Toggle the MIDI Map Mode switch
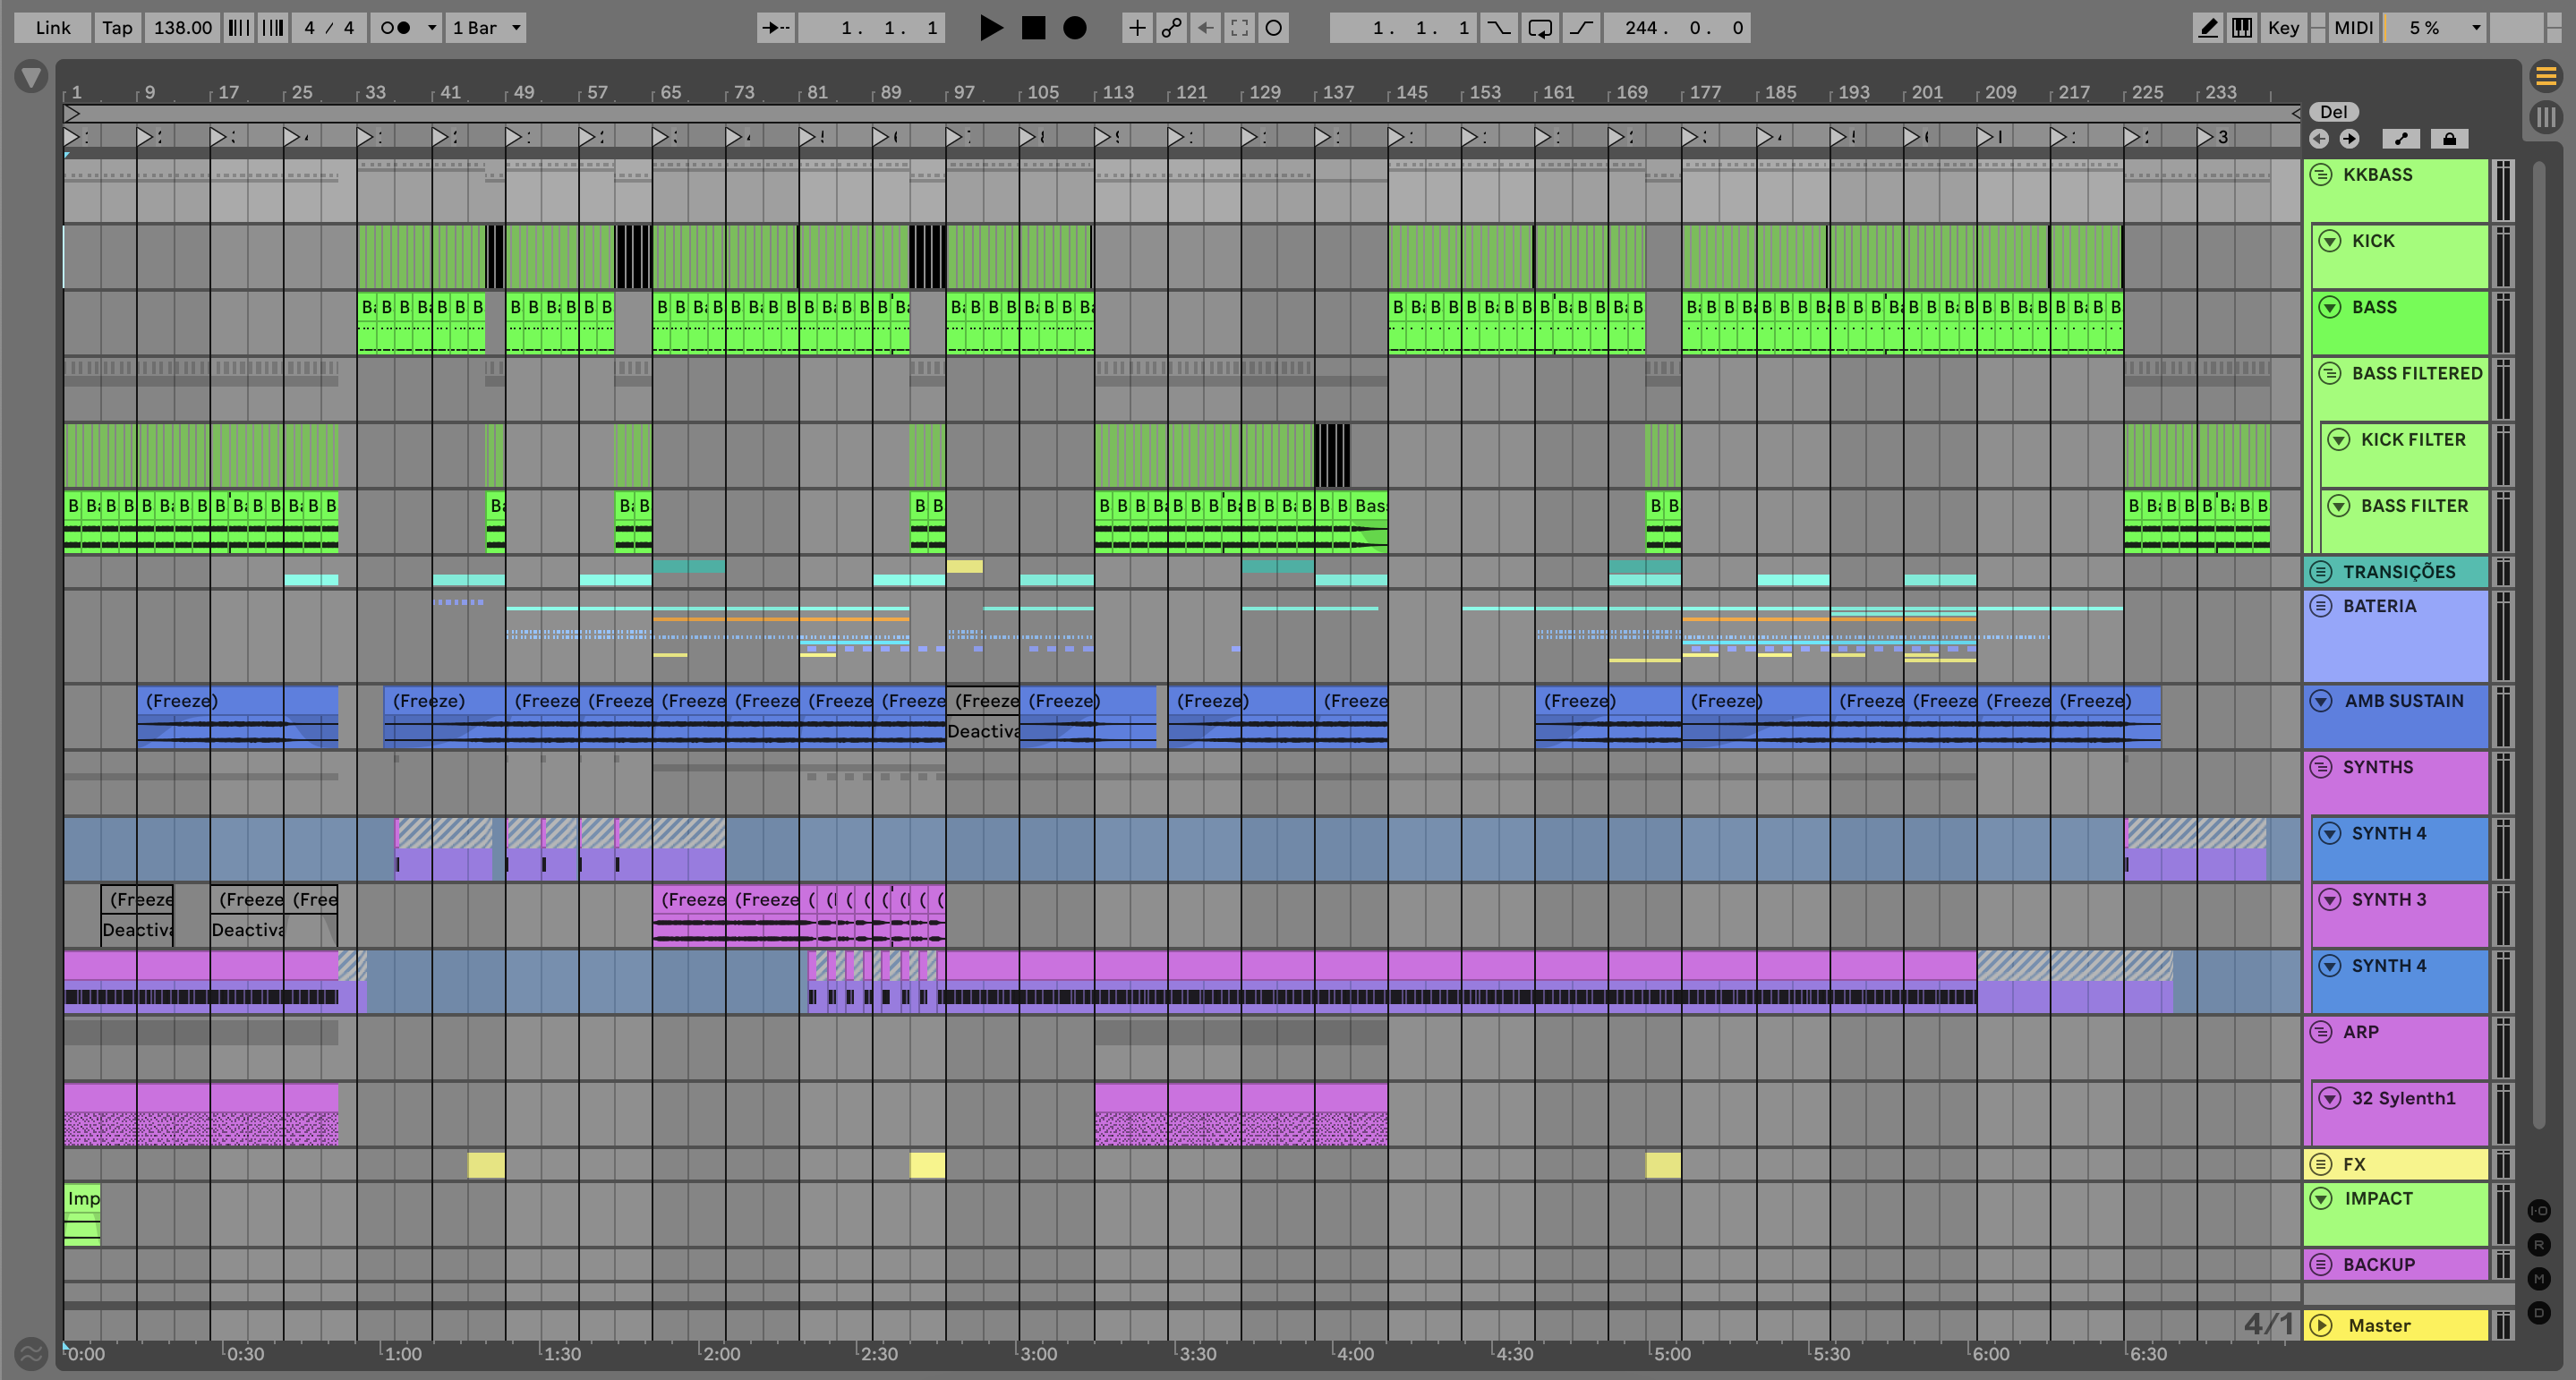Screen dimensions: 2576x1380 (x=2353, y=28)
